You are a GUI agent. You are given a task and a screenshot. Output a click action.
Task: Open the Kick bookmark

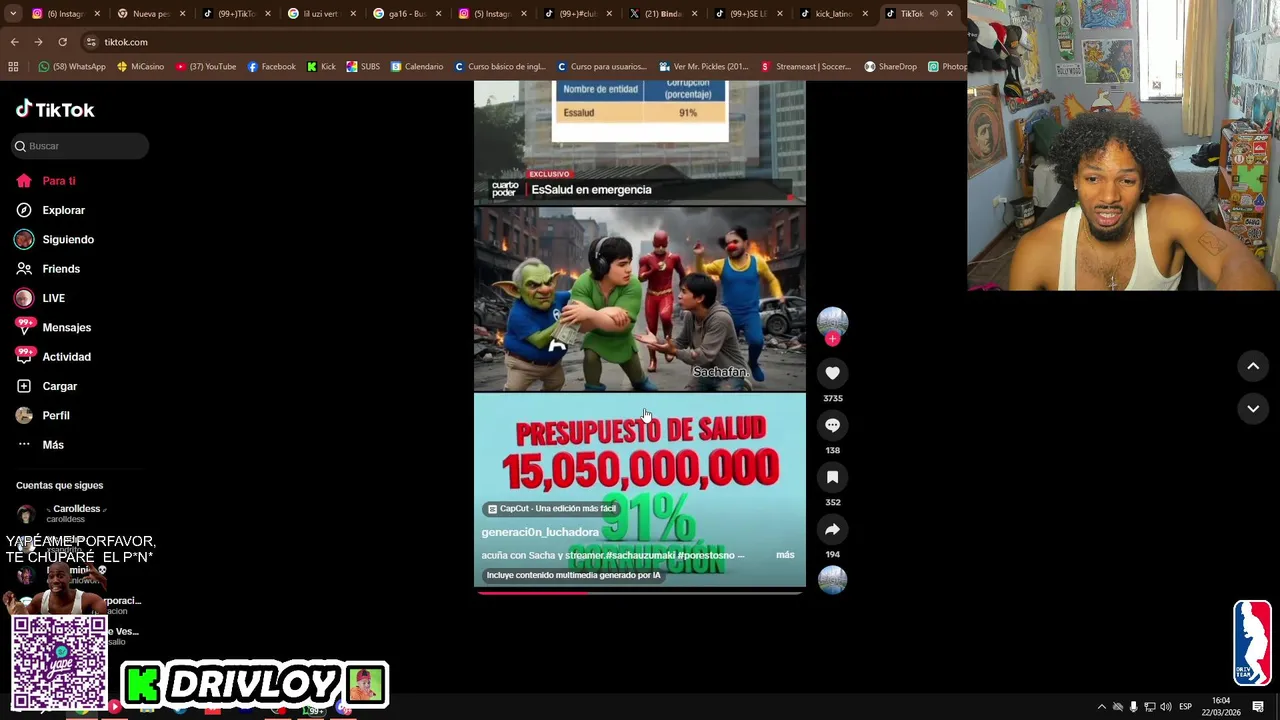coord(321,67)
